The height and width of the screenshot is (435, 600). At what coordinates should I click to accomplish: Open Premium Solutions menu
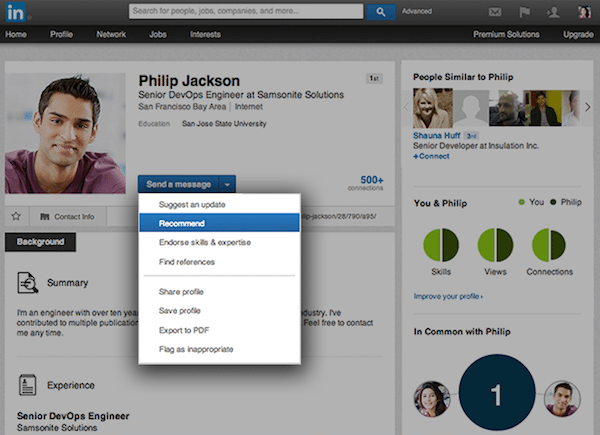coord(506,34)
